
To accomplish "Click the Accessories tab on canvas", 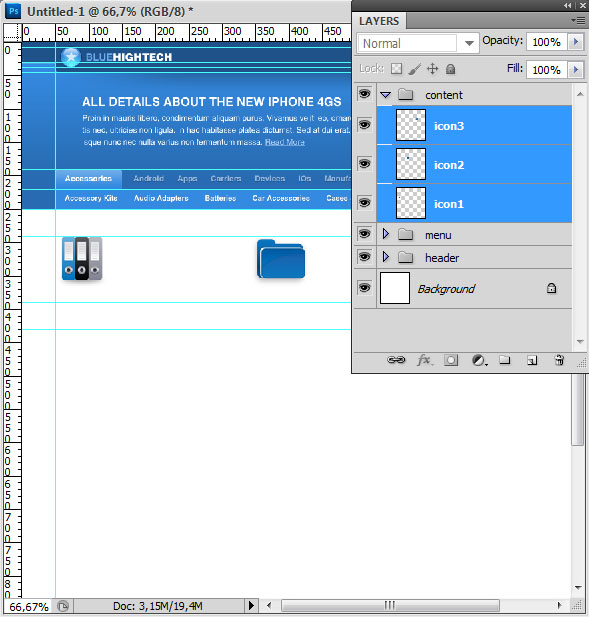I will pos(89,178).
